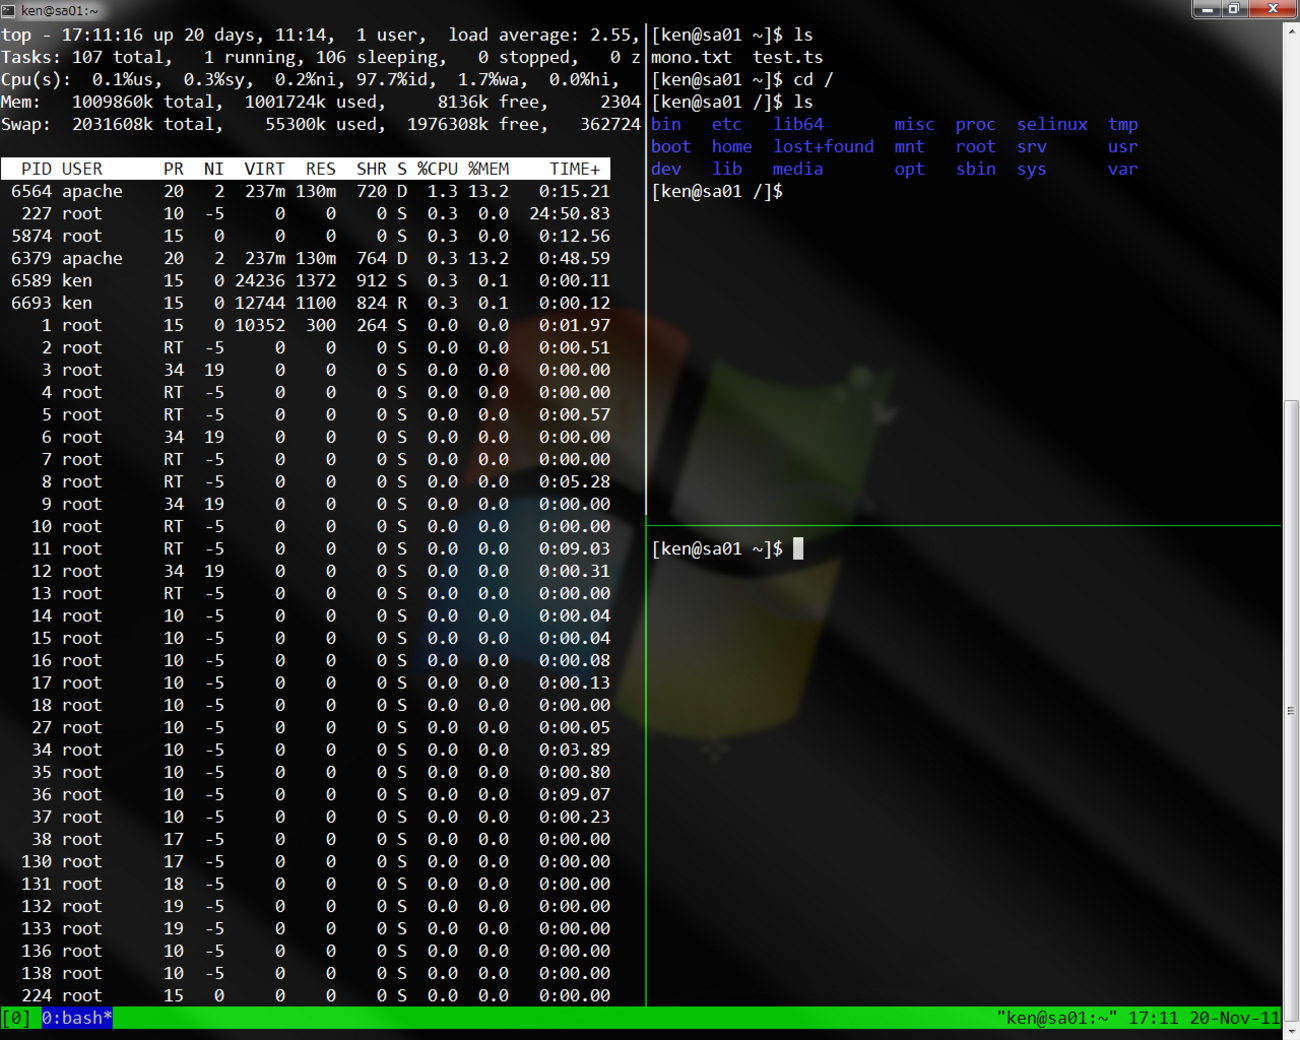Select the root process with PID 5874
The width and height of the screenshot is (1300, 1040).
(306, 236)
